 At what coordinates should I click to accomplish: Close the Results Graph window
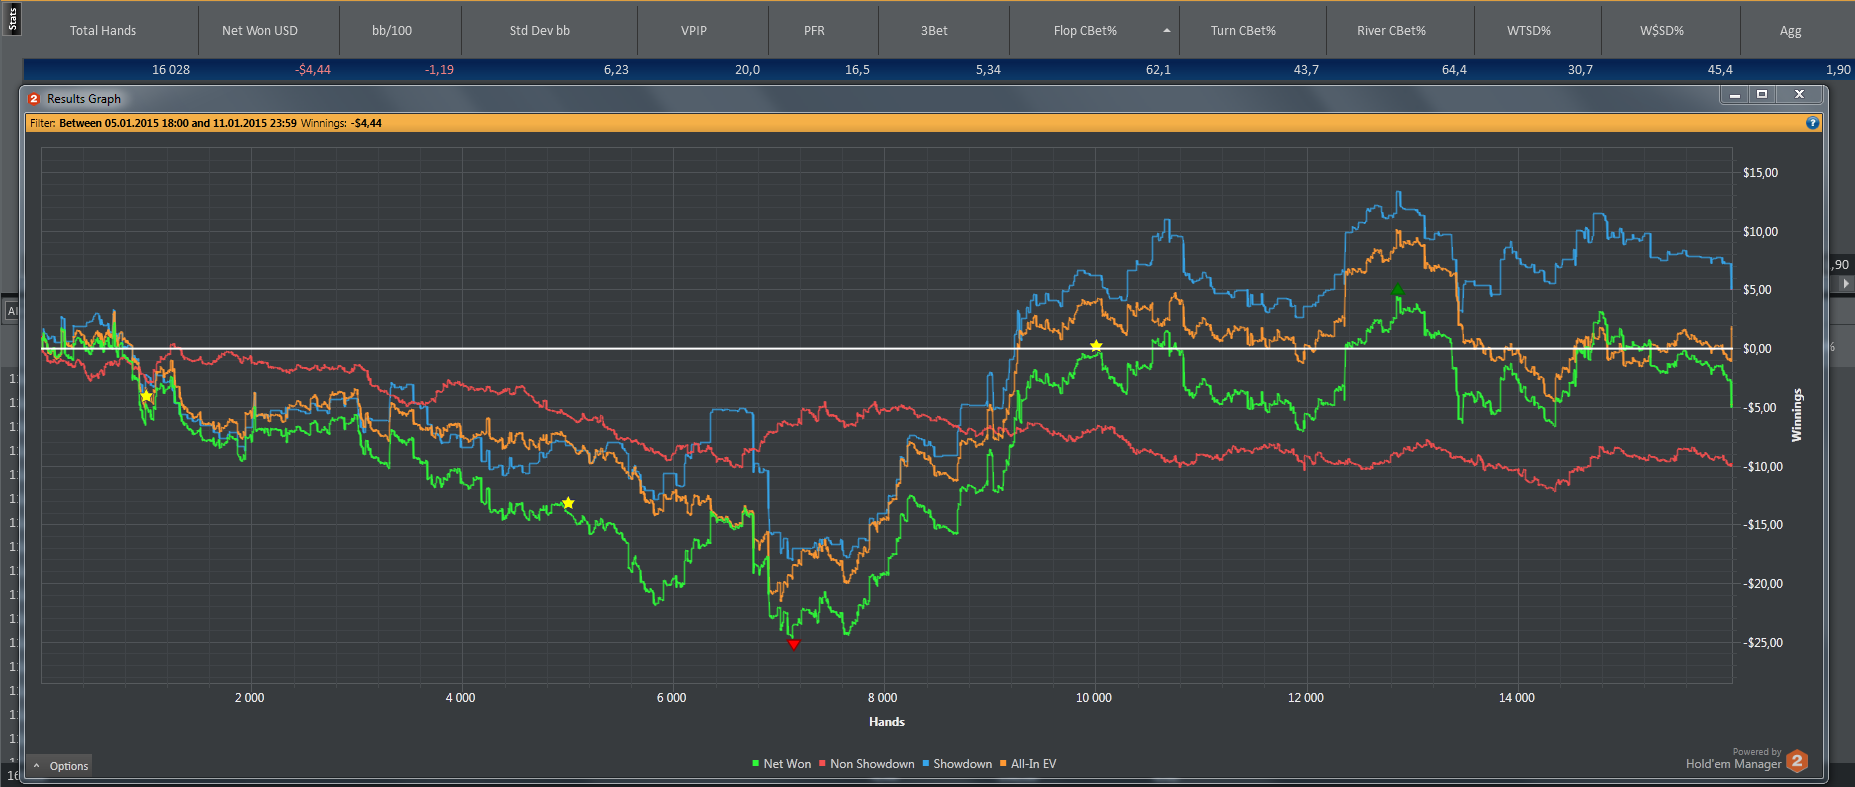pyautogui.click(x=1799, y=94)
